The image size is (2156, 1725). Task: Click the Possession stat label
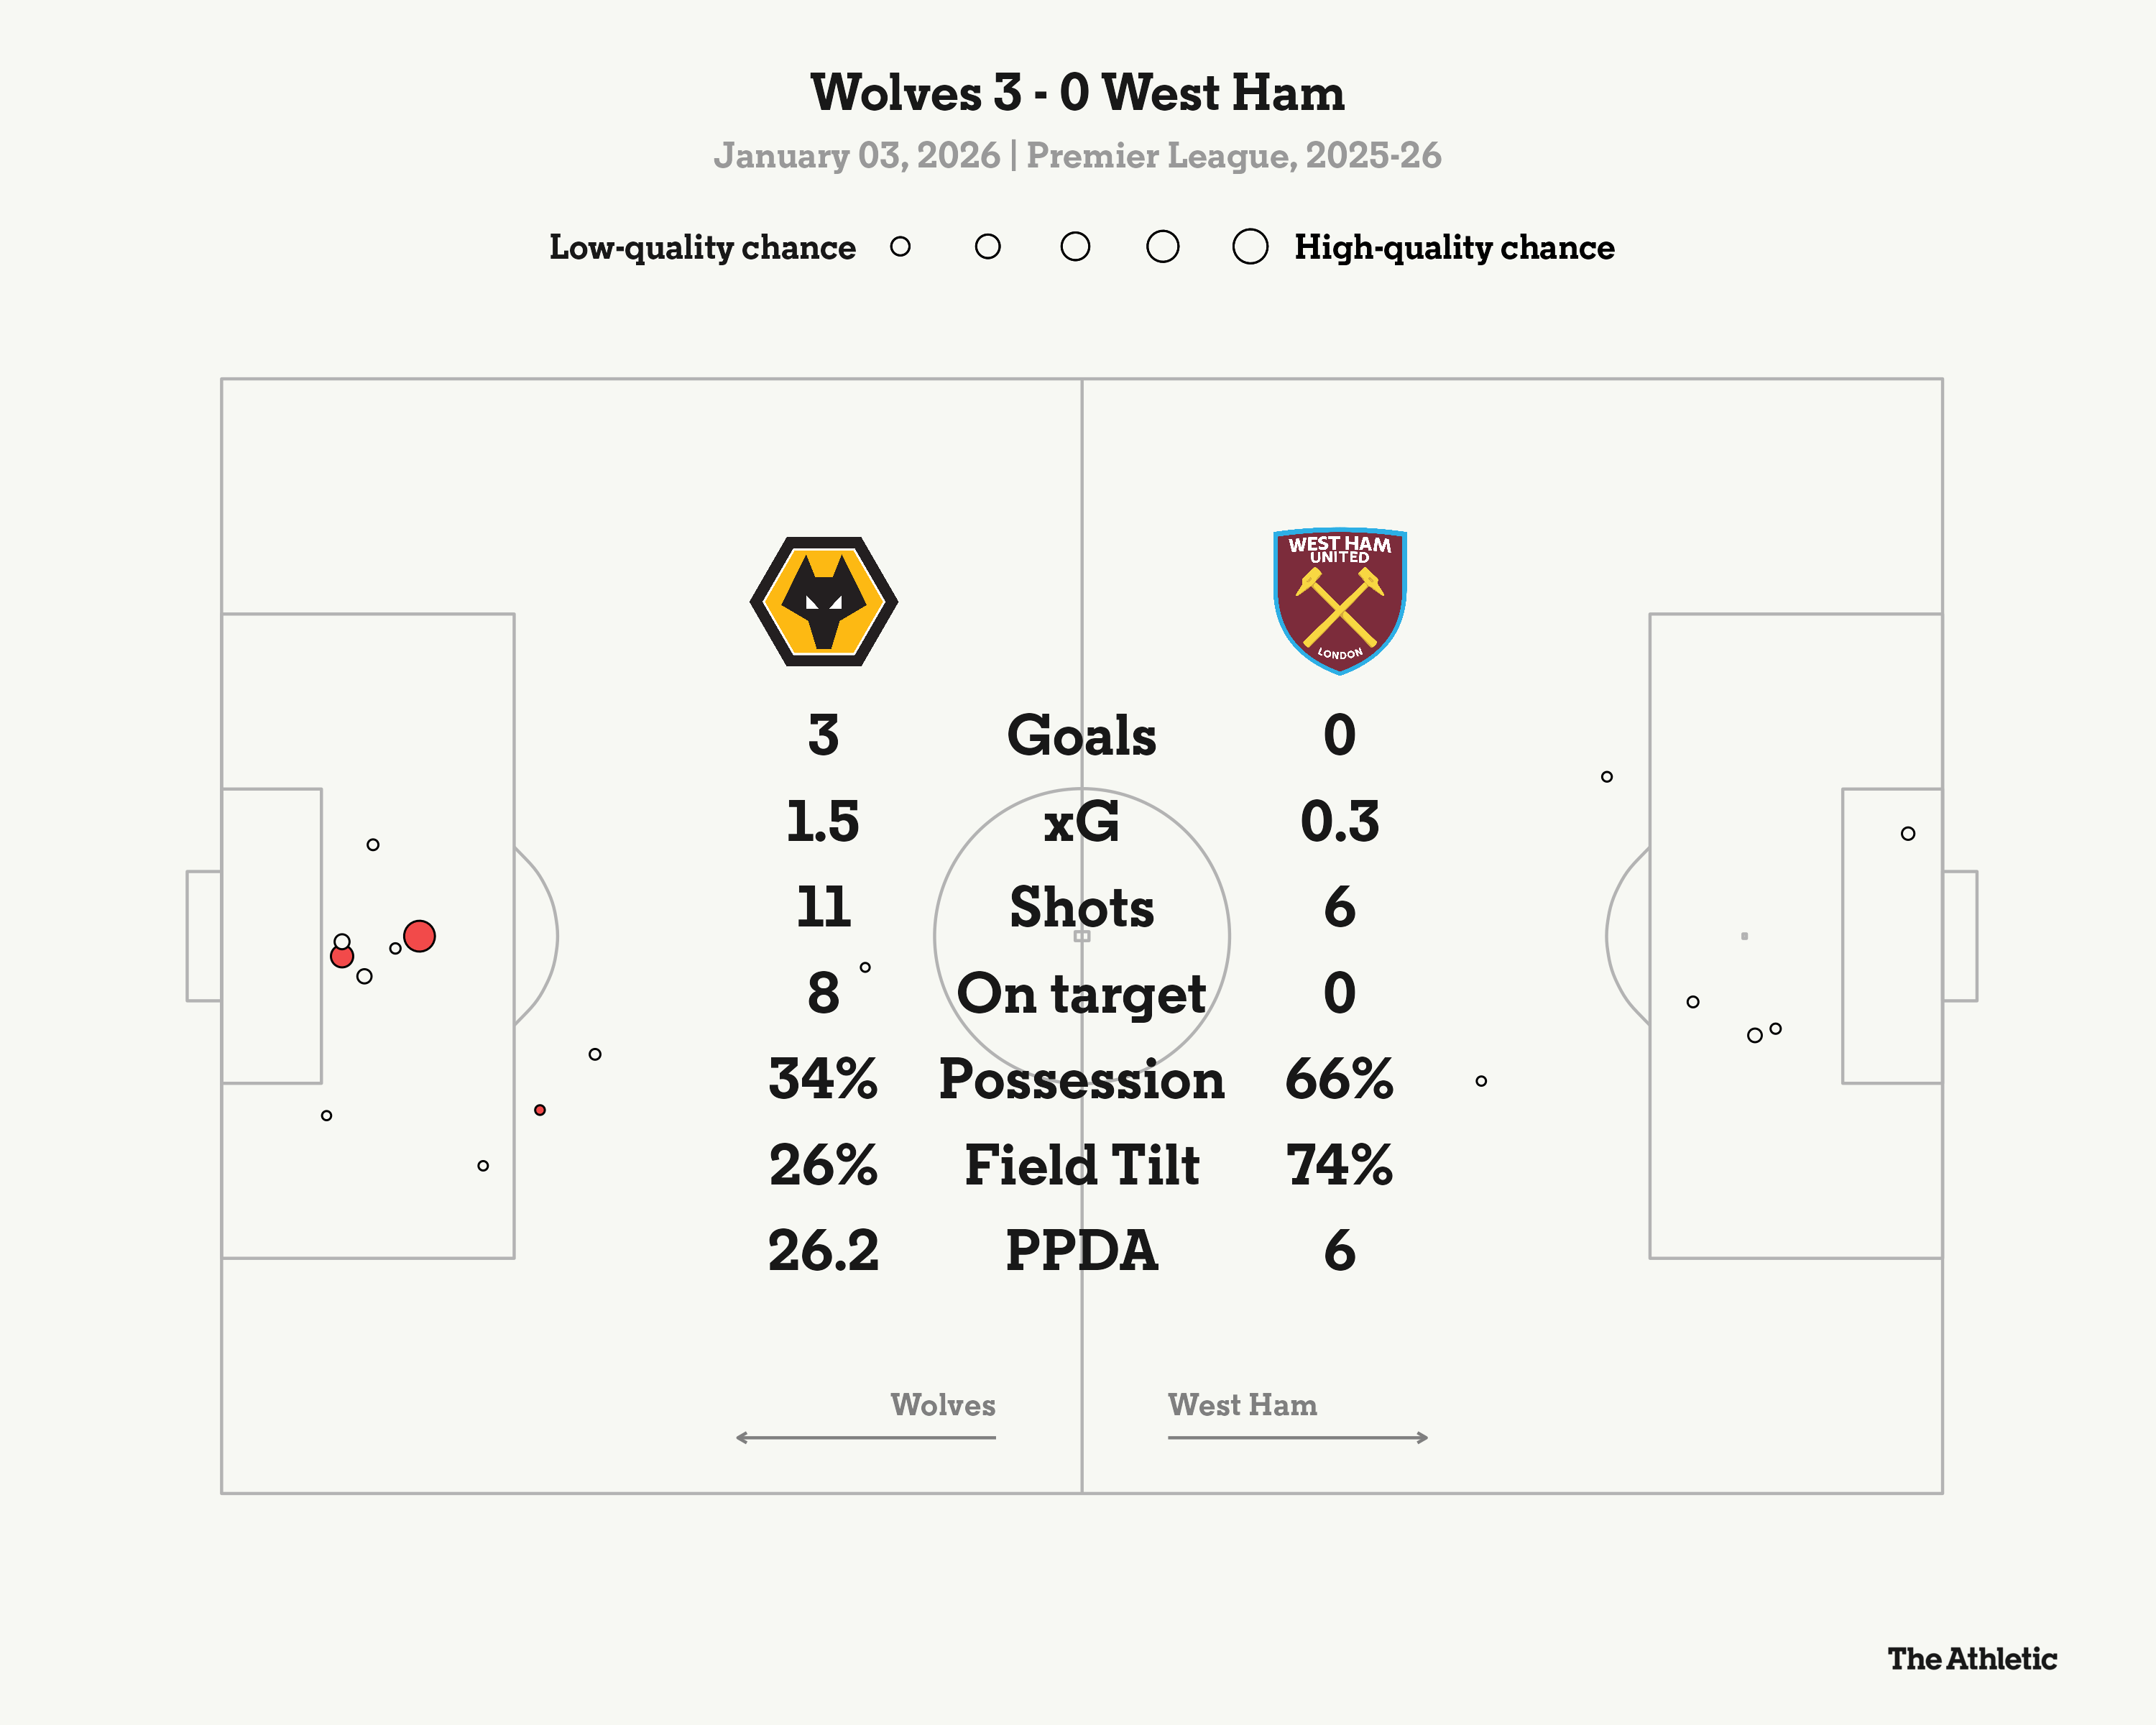pos(1081,1080)
